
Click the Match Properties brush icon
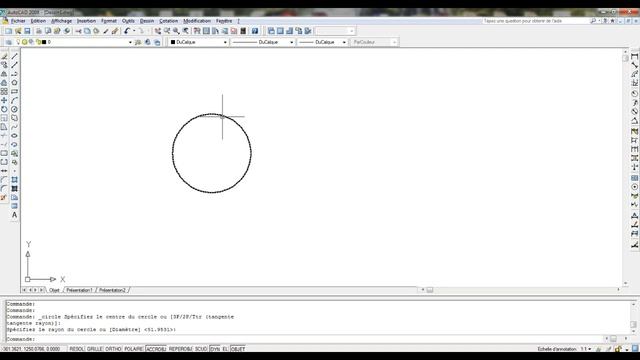tap(106, 31)
